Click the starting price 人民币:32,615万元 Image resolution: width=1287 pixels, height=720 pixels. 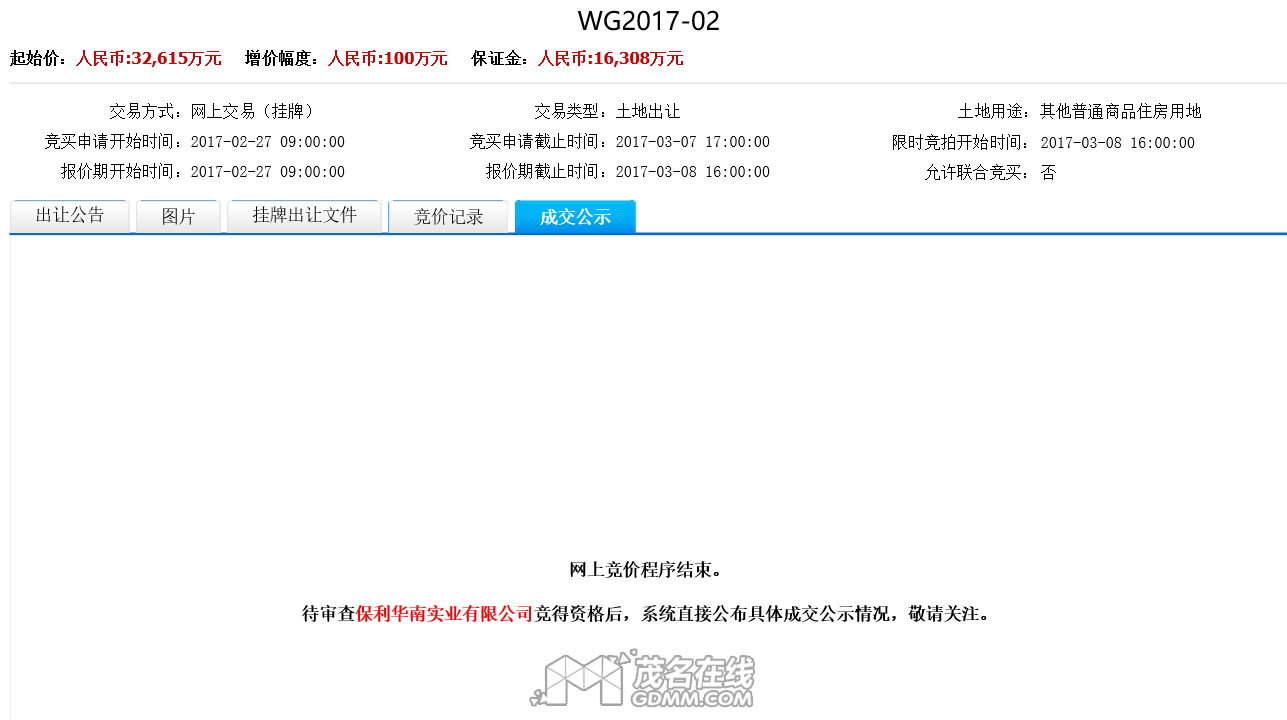click(149, 59)
